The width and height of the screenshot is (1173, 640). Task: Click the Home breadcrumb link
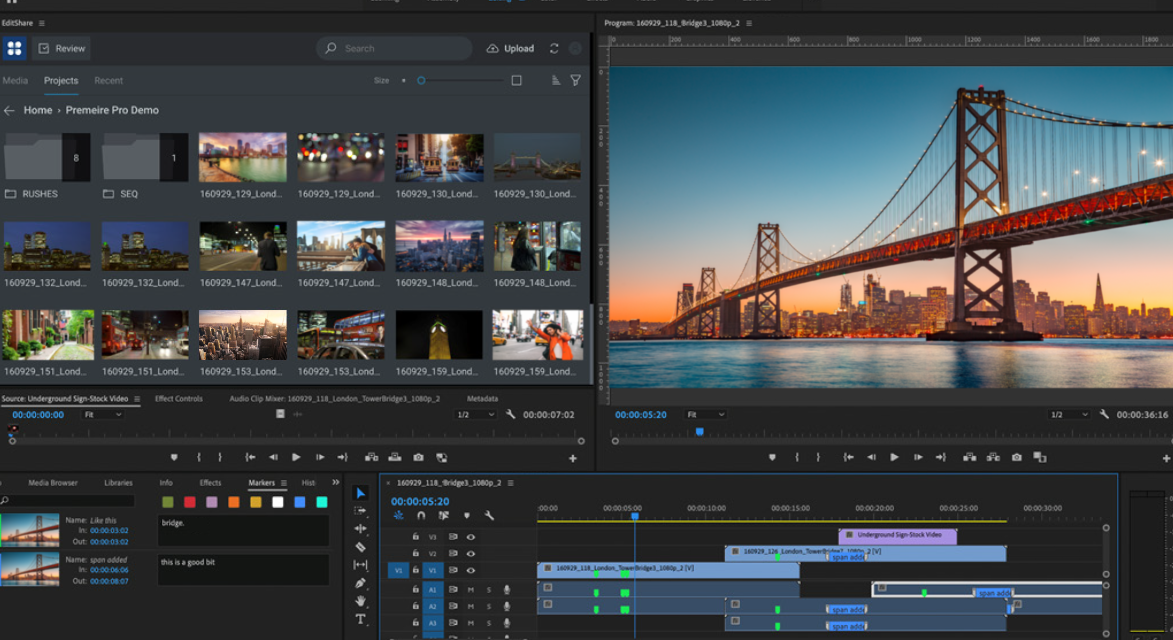pos(37,110)
